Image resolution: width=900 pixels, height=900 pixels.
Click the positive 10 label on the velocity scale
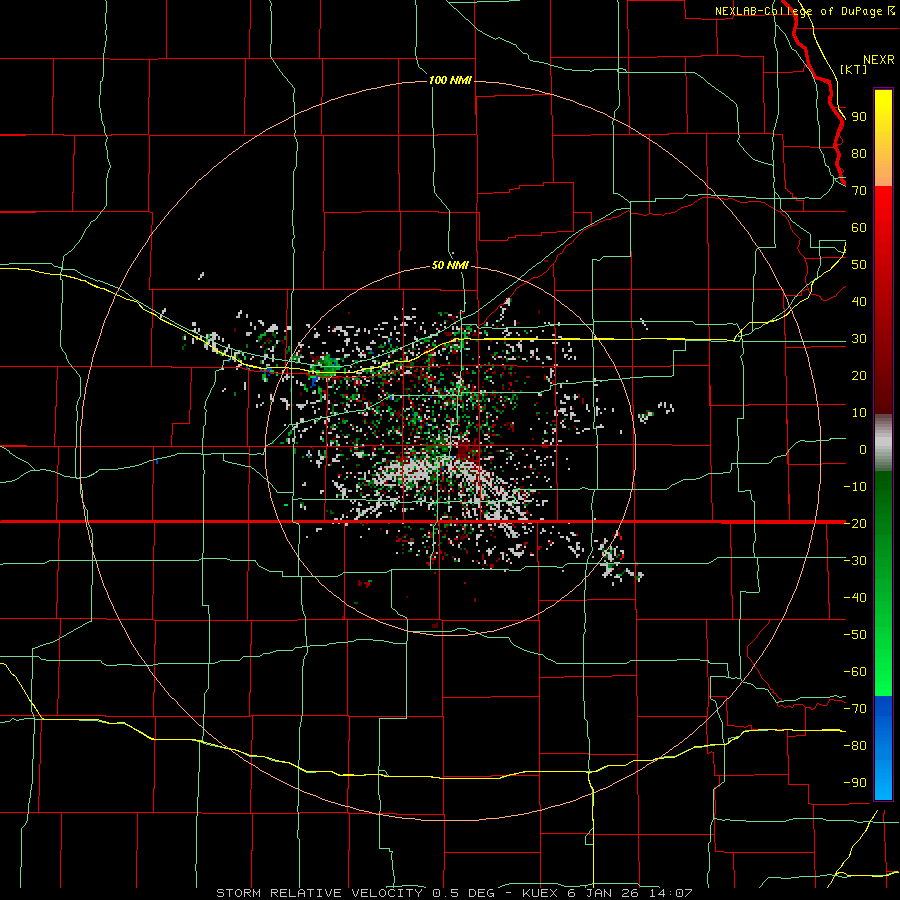859,413
